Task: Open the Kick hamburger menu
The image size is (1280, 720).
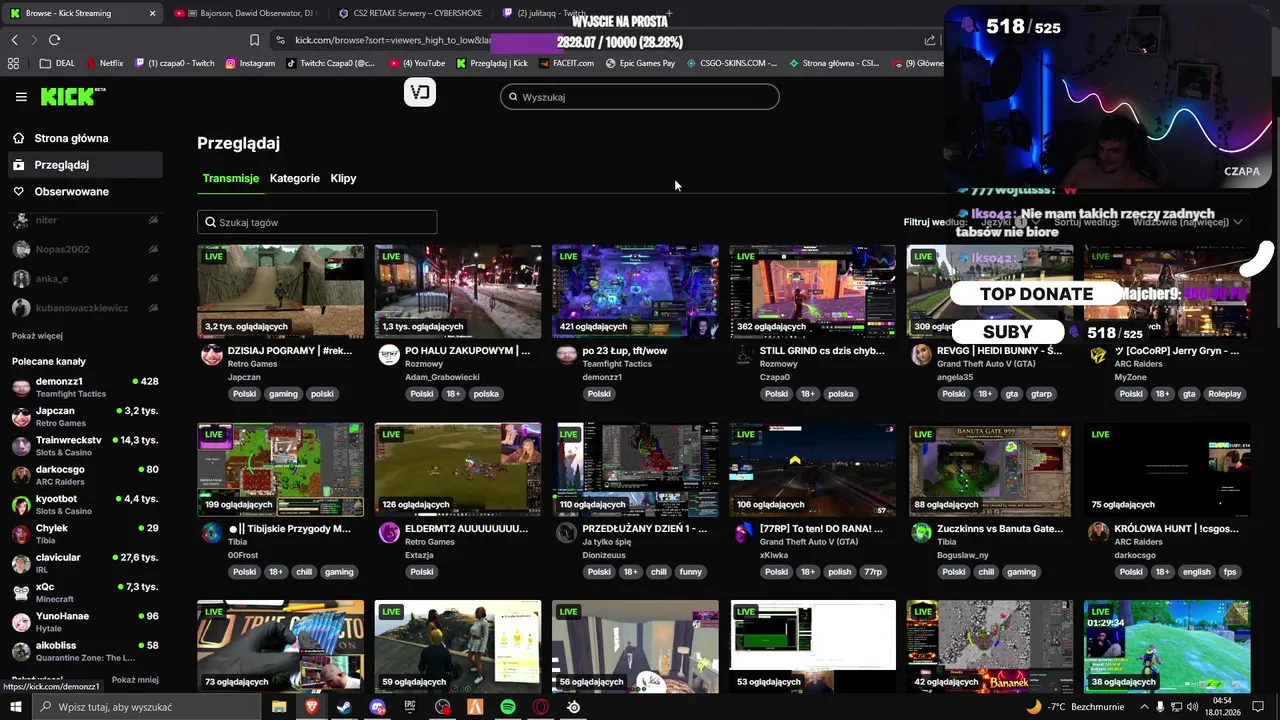Action: (x=21, y=97)
